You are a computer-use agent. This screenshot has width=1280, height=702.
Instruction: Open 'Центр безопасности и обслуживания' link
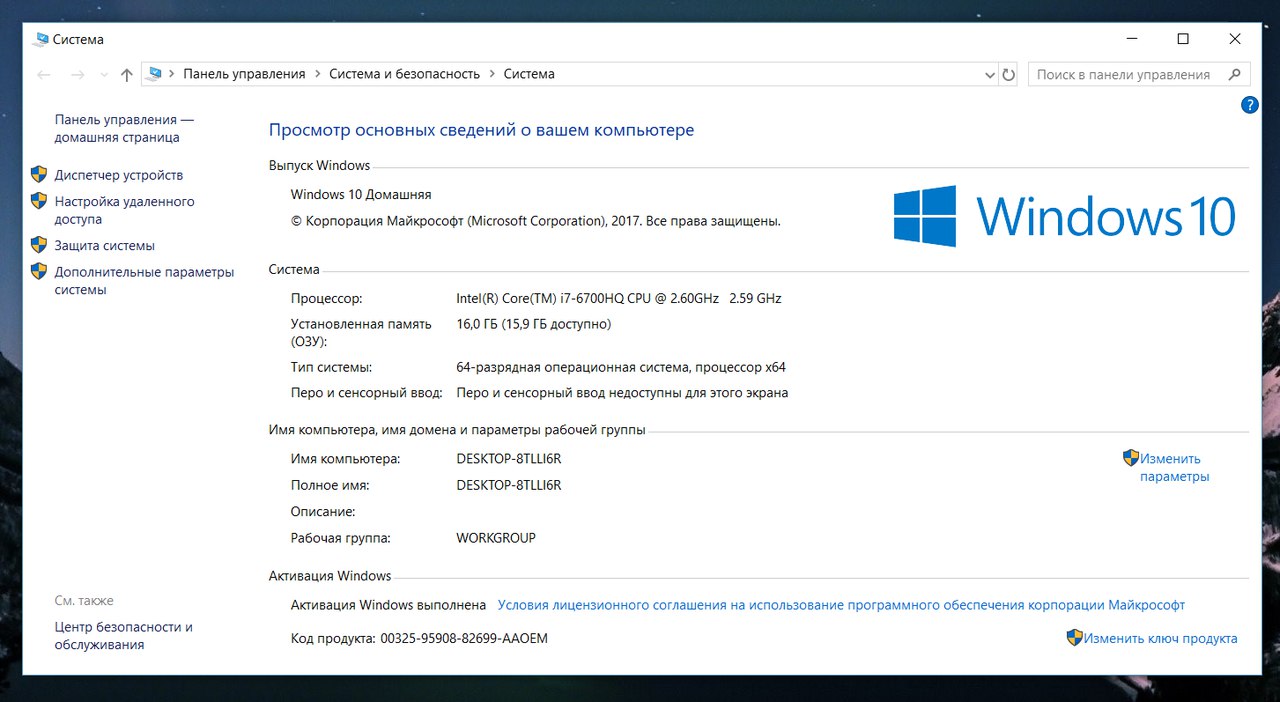[123, 636]
